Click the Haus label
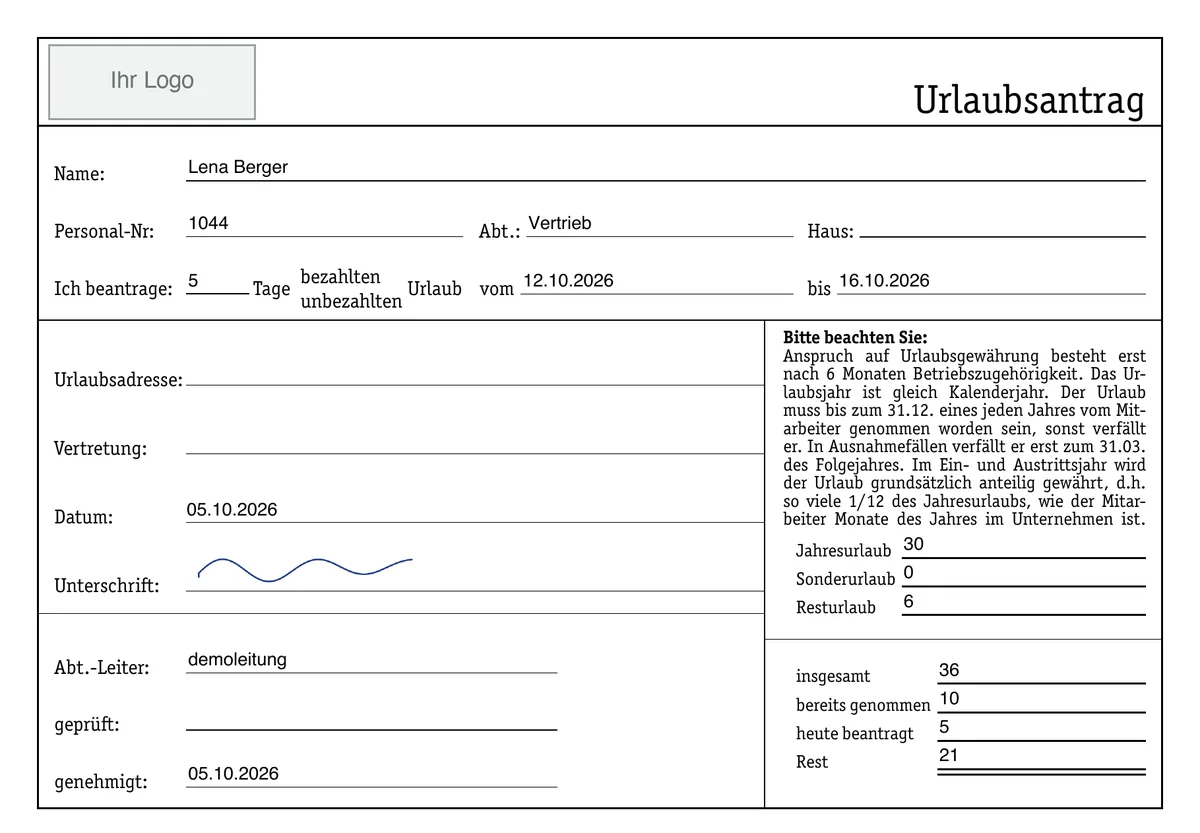 pyautogui.click(x=831, y=232)
